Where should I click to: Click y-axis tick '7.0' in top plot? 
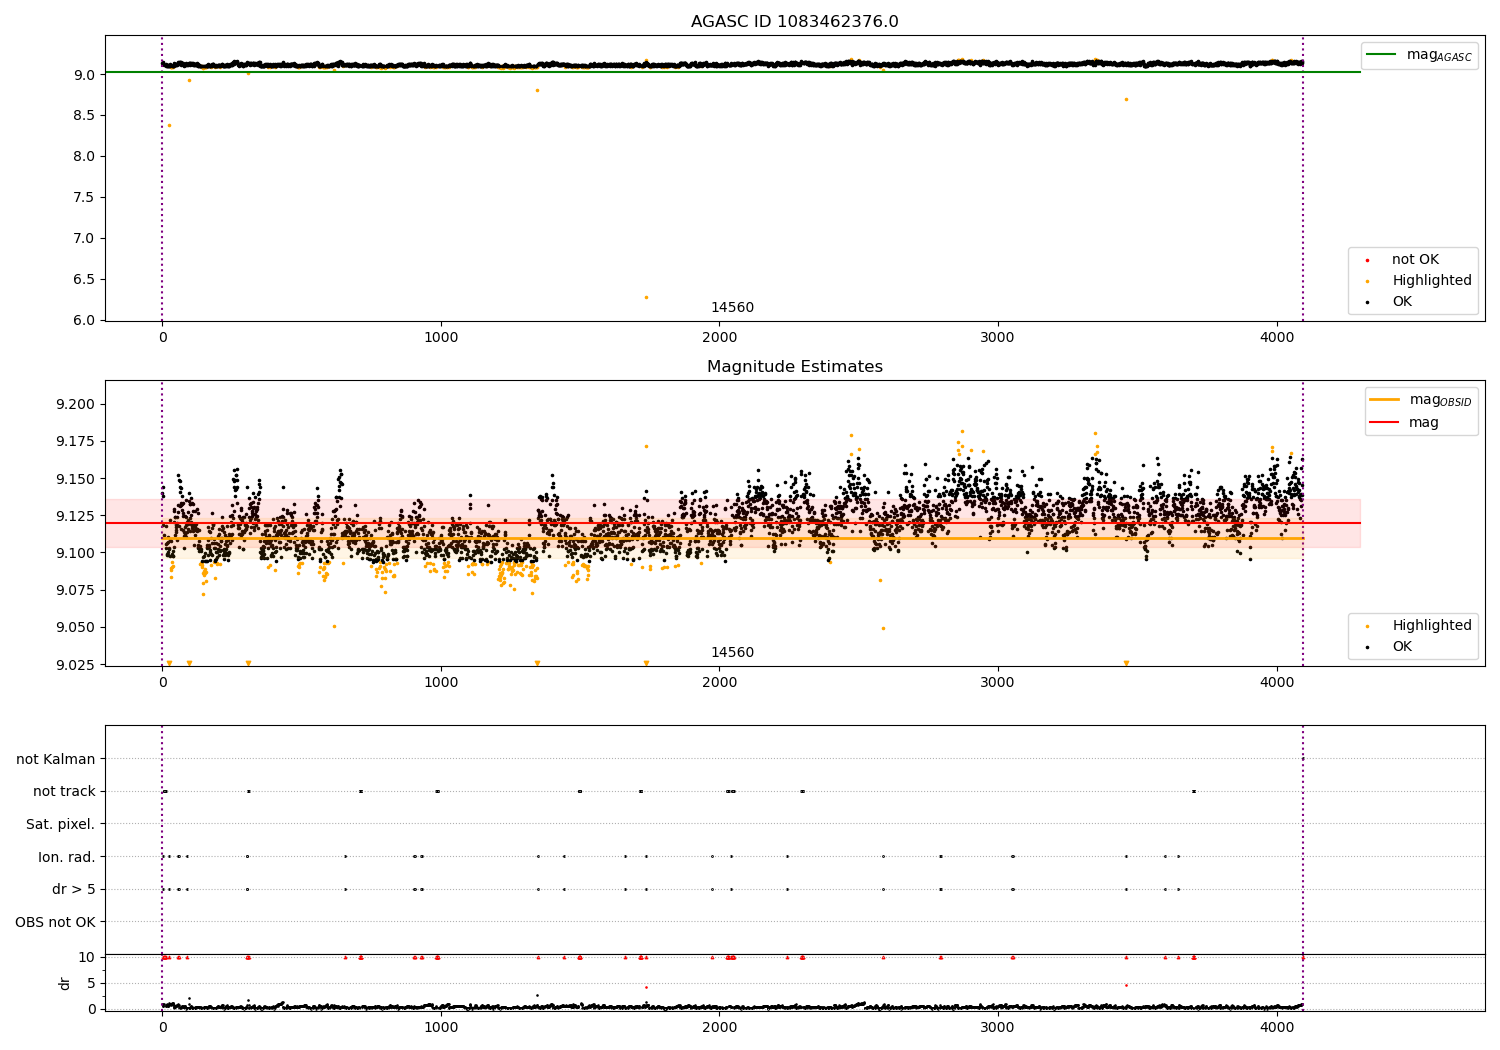coord(83,239)
